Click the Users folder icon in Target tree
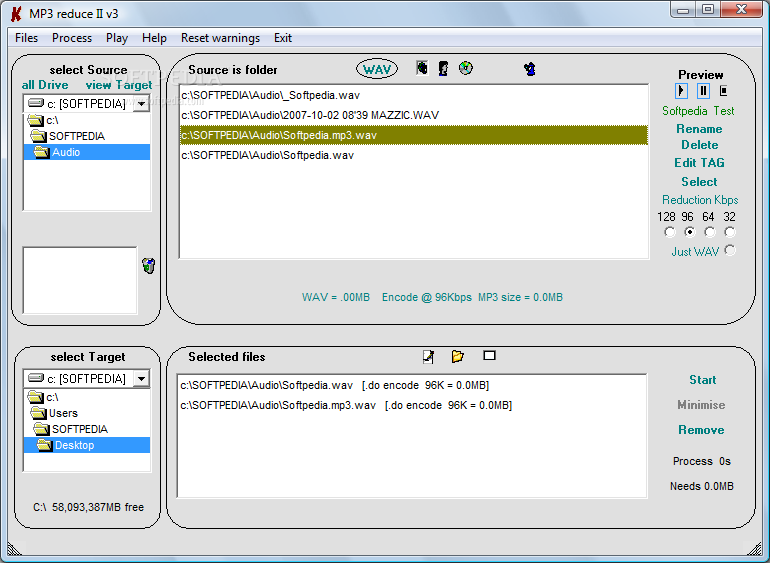This screenshot has width=770, height=563. pos(38,413)
